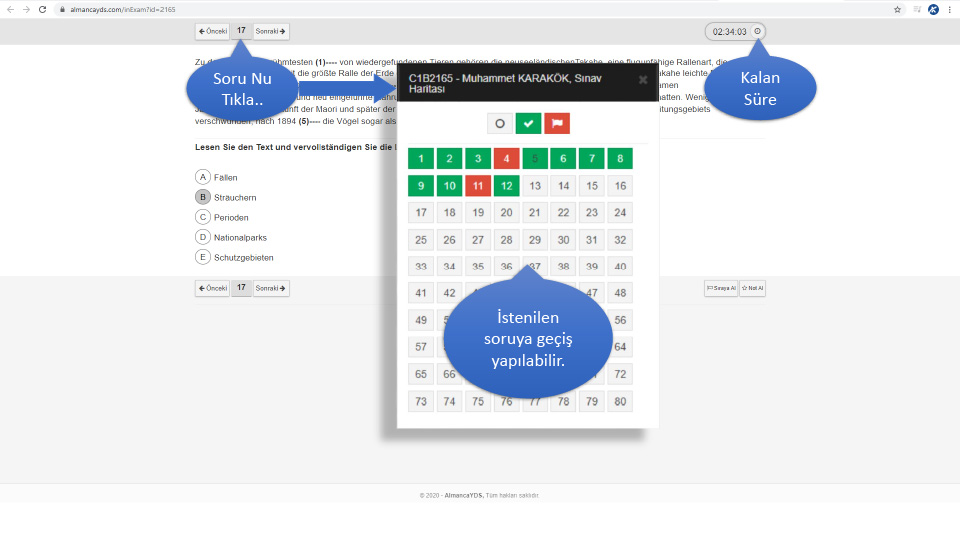Go to question 32 in the map
960x540 pixels.
coord(620,240)
